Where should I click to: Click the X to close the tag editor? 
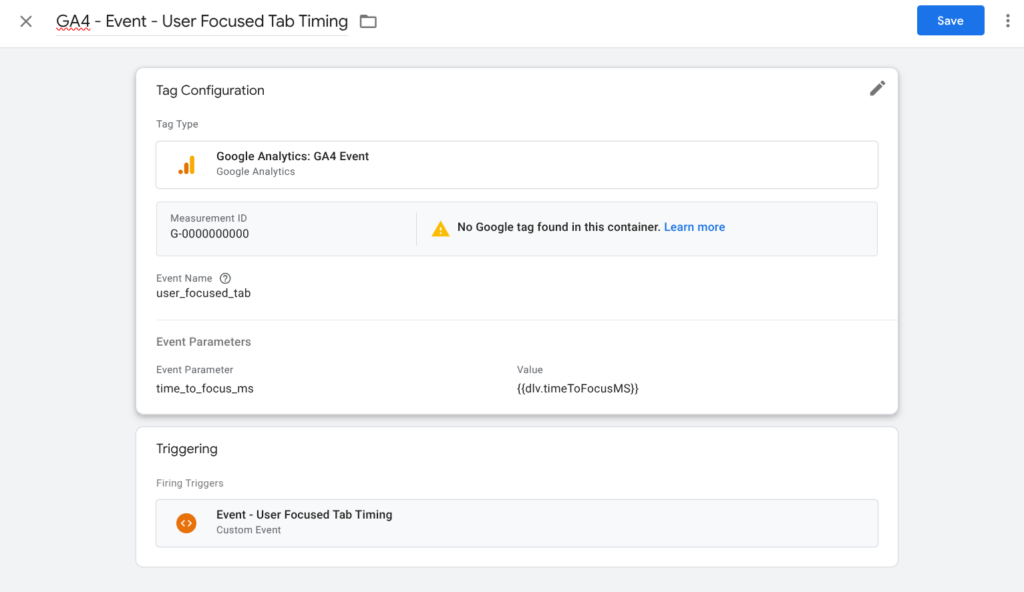[25, 20]
